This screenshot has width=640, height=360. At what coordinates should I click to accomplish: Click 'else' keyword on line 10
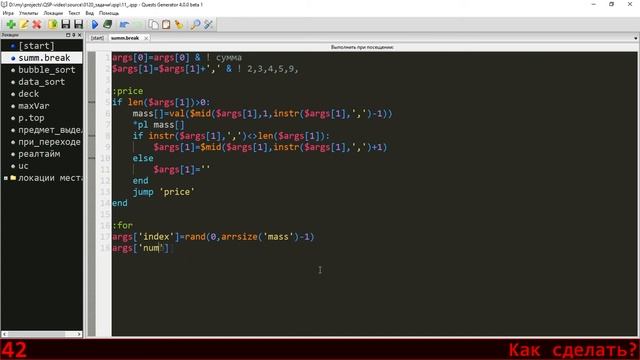pyautogui.click(x=143, y=158)
